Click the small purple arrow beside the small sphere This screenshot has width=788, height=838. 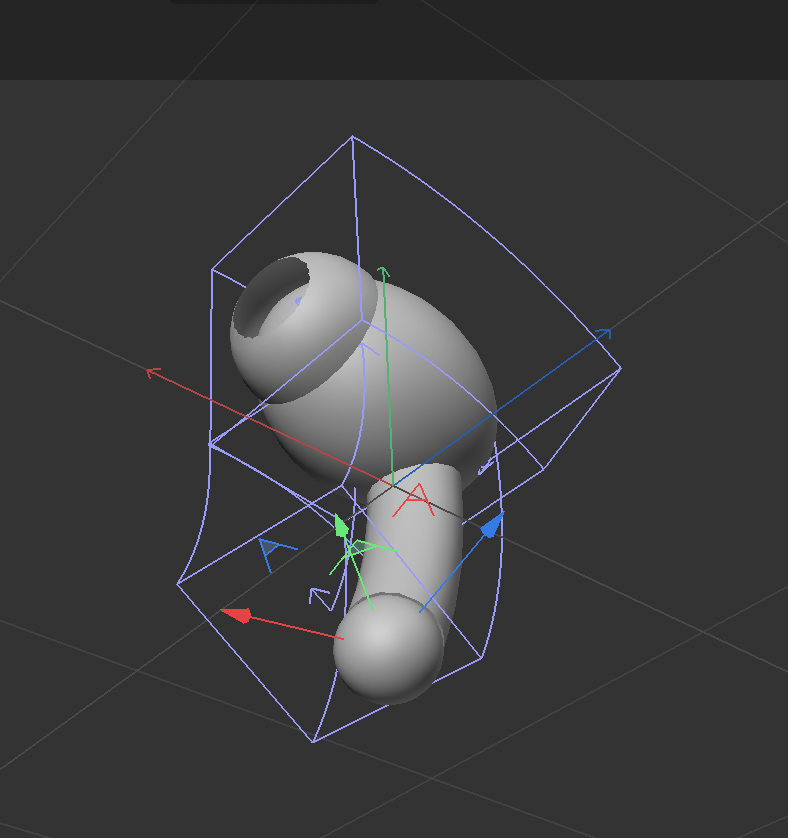click(319, 597)
